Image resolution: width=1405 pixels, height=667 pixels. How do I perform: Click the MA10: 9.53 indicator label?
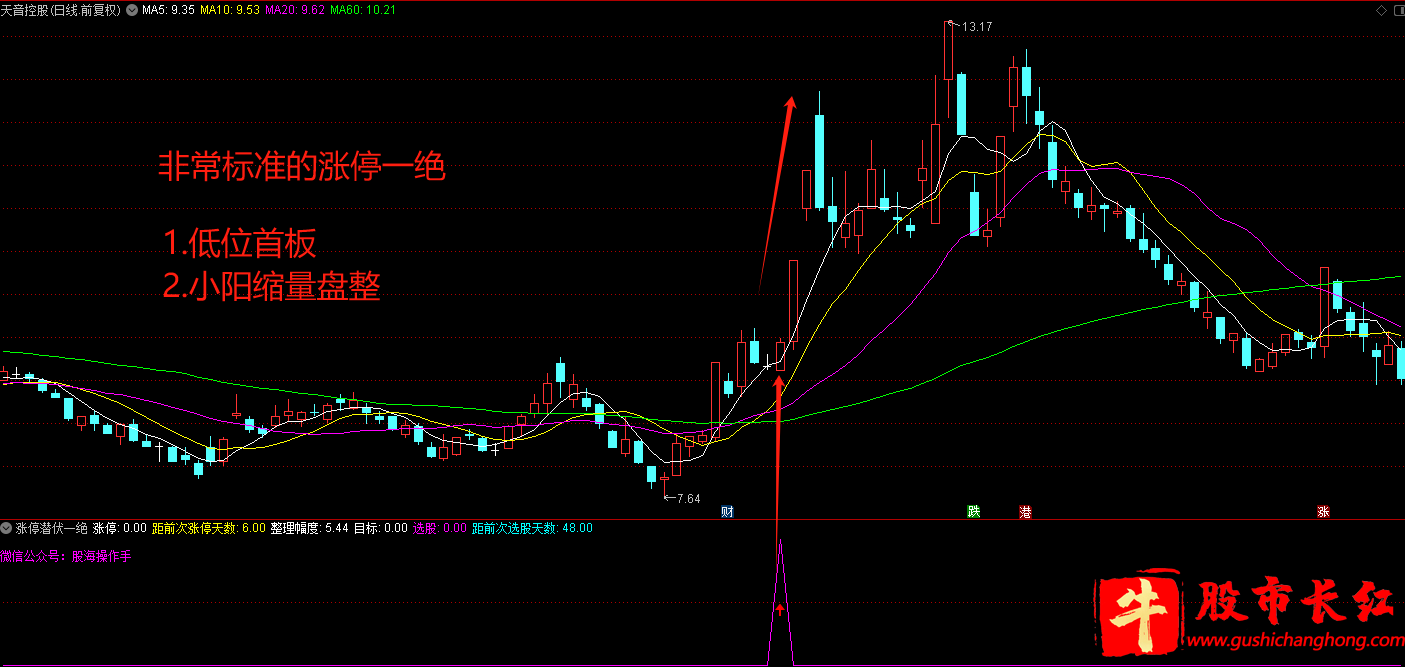point(230,10)
